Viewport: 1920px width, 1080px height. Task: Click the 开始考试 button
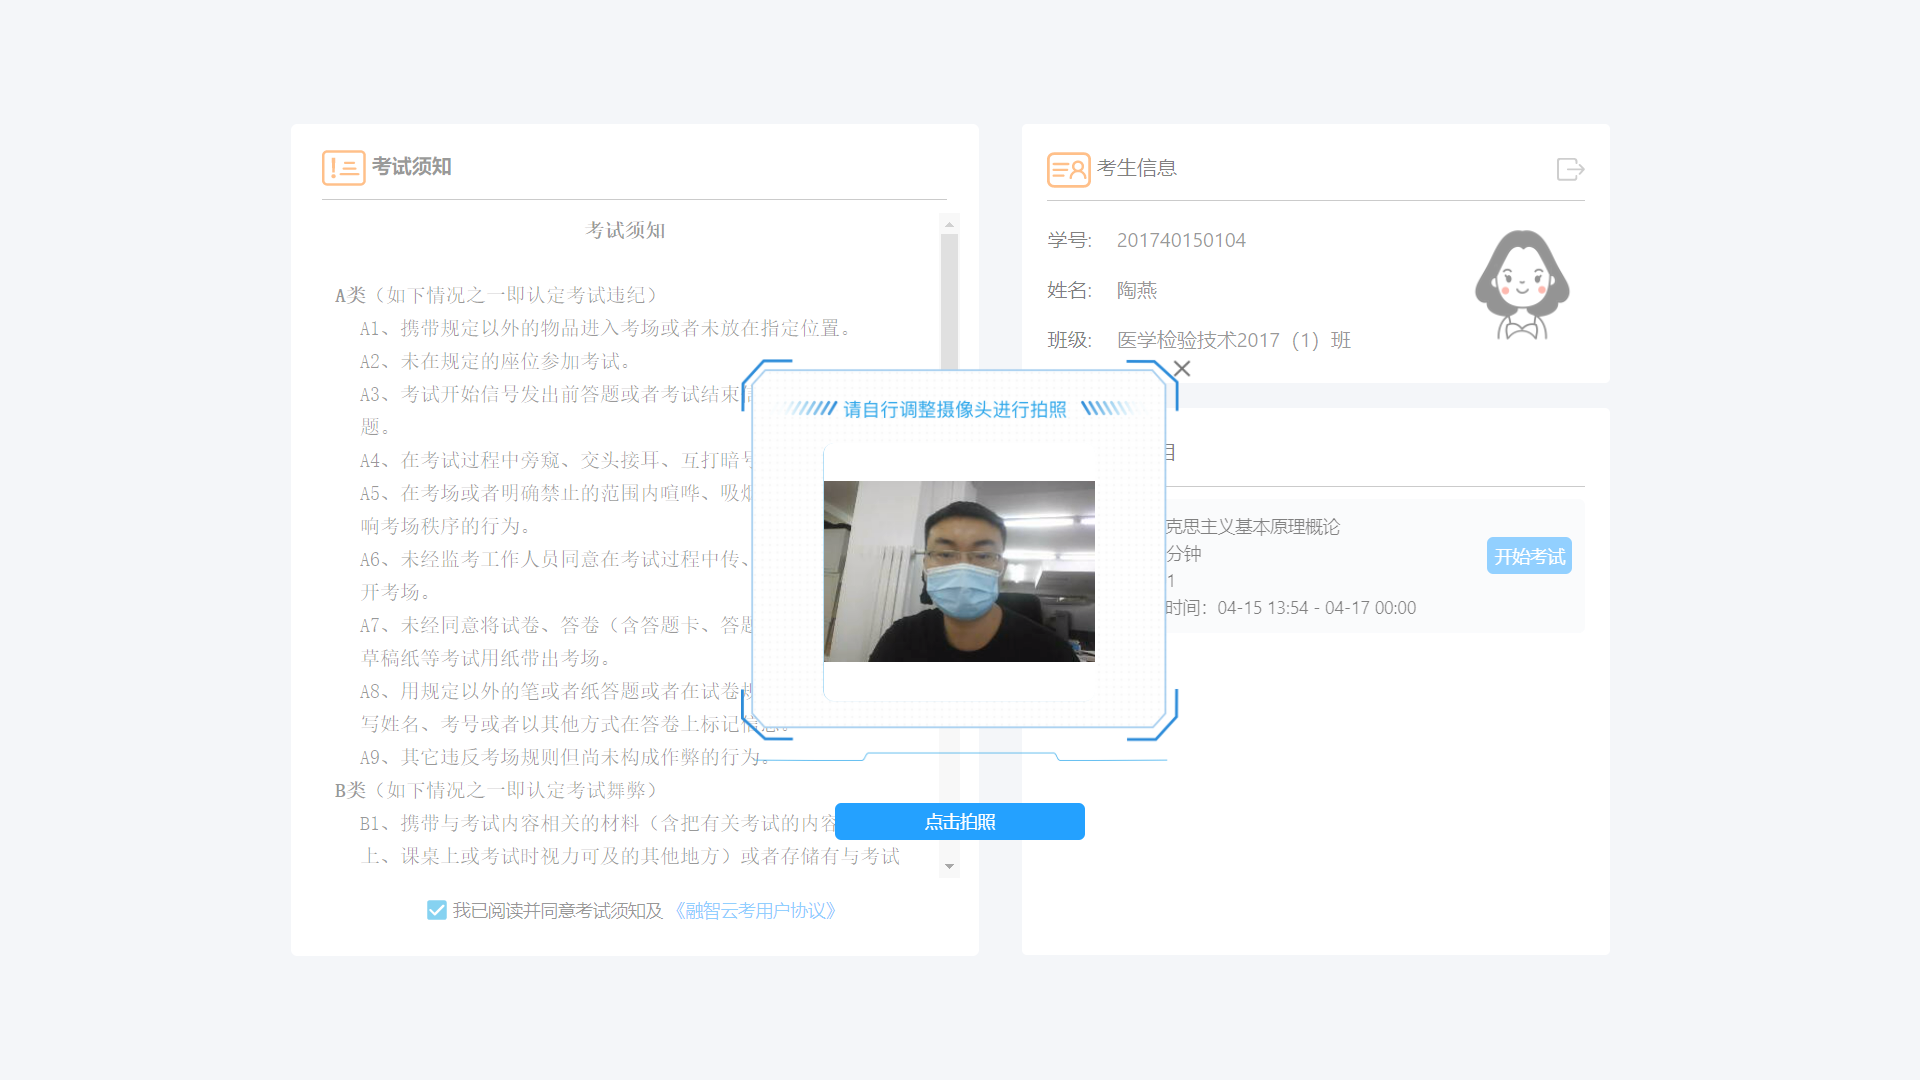[x=1528, y=556]
